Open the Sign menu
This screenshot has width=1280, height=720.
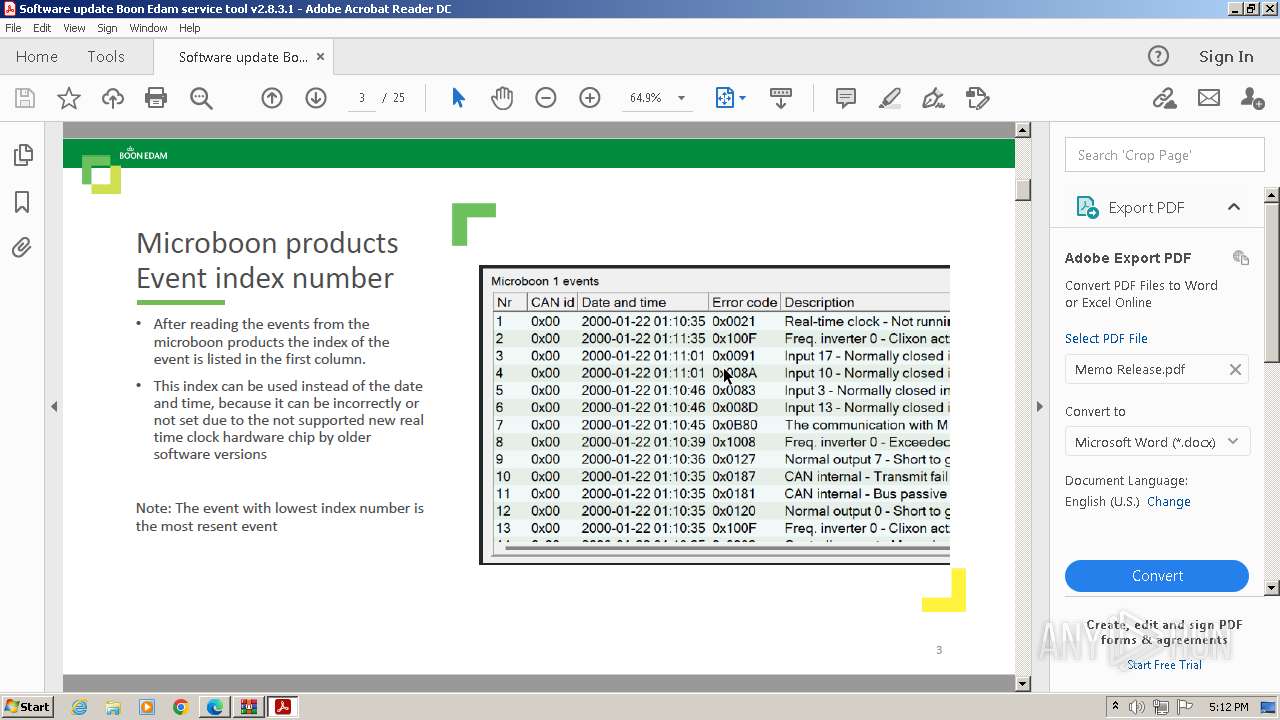coord(107,28)
